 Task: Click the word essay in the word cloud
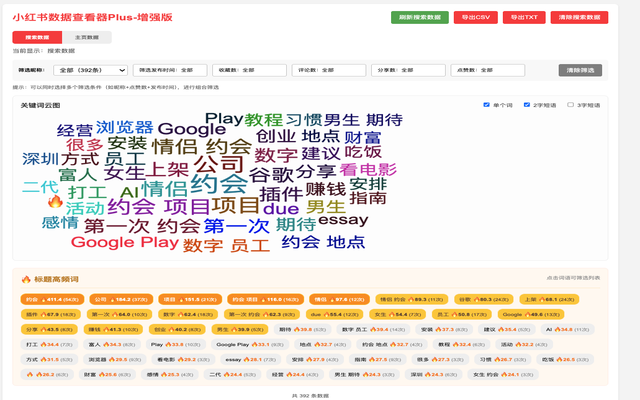pos(343,220)
